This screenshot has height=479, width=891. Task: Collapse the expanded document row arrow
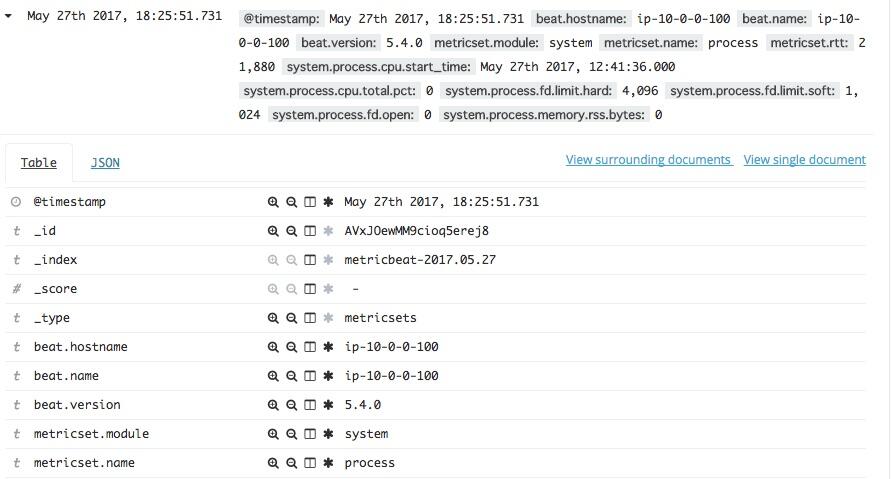(x=11, y=17)
